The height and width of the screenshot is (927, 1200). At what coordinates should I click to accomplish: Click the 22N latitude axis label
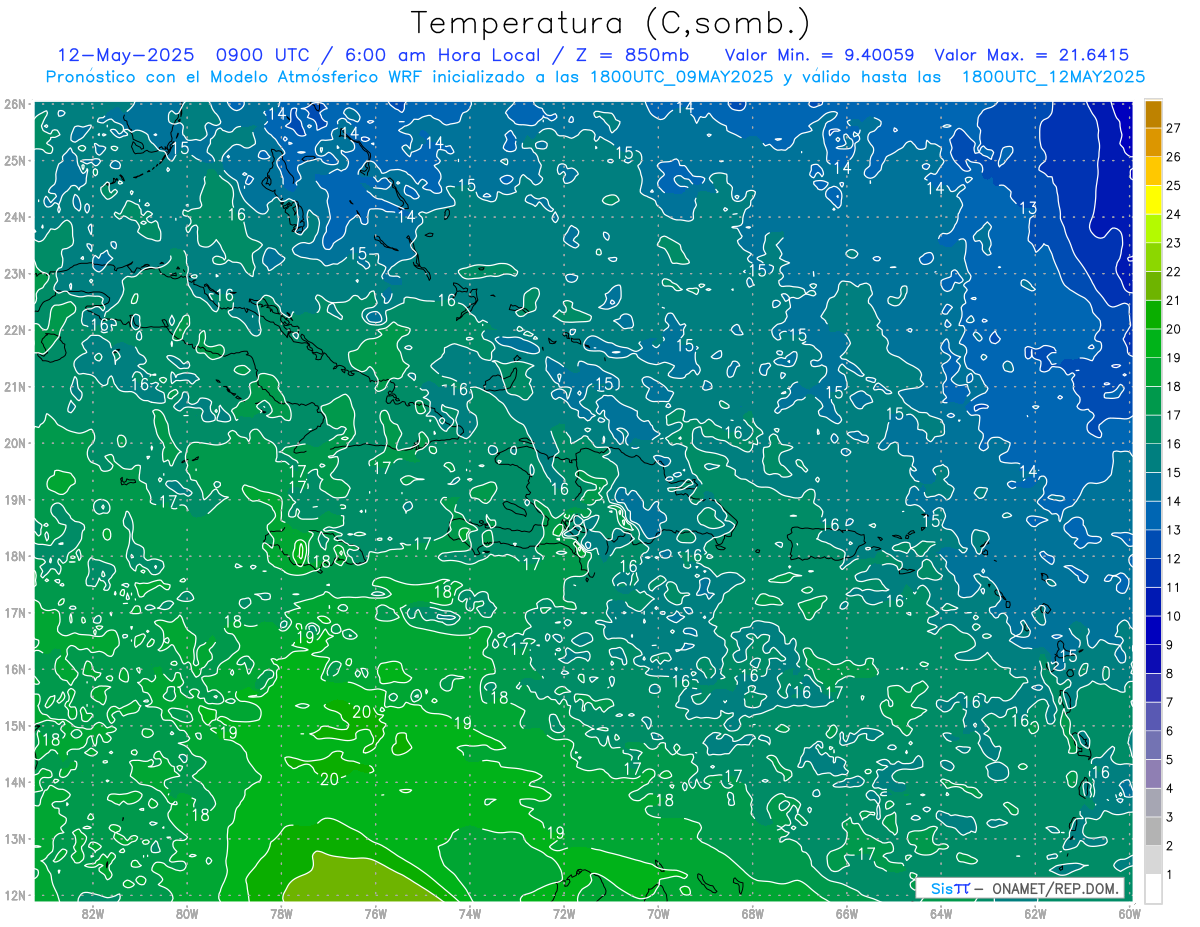14,330
